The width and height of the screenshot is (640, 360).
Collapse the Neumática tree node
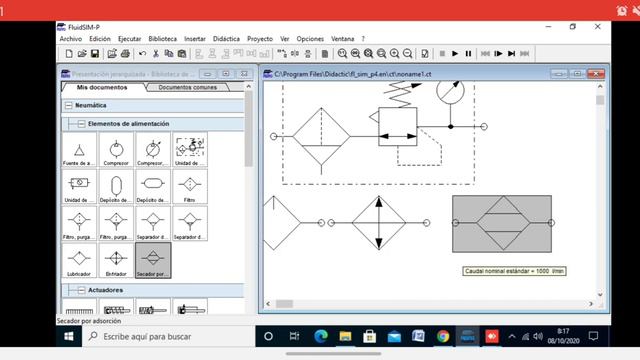click(69, 105)
